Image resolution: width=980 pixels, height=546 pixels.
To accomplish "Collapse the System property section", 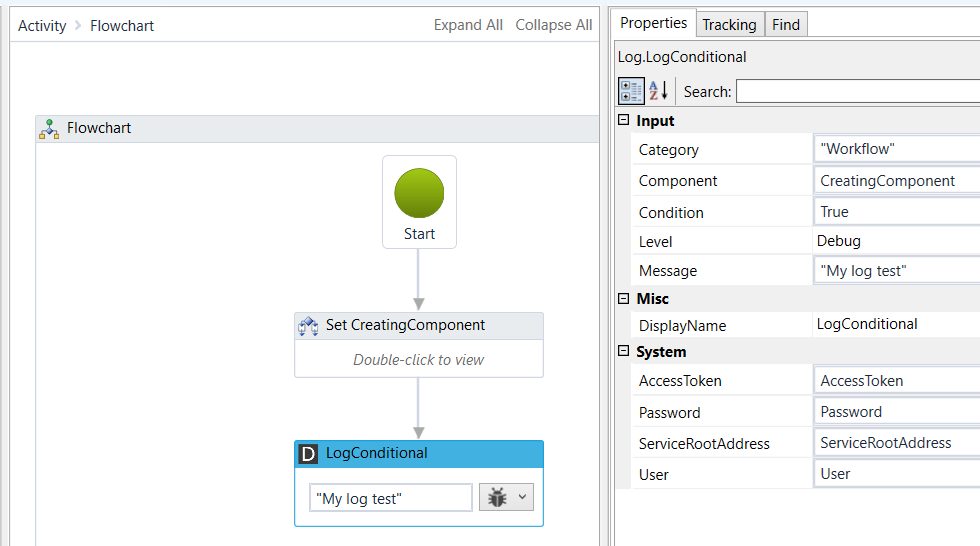I will pyautogui.click(x=624, y=352).
